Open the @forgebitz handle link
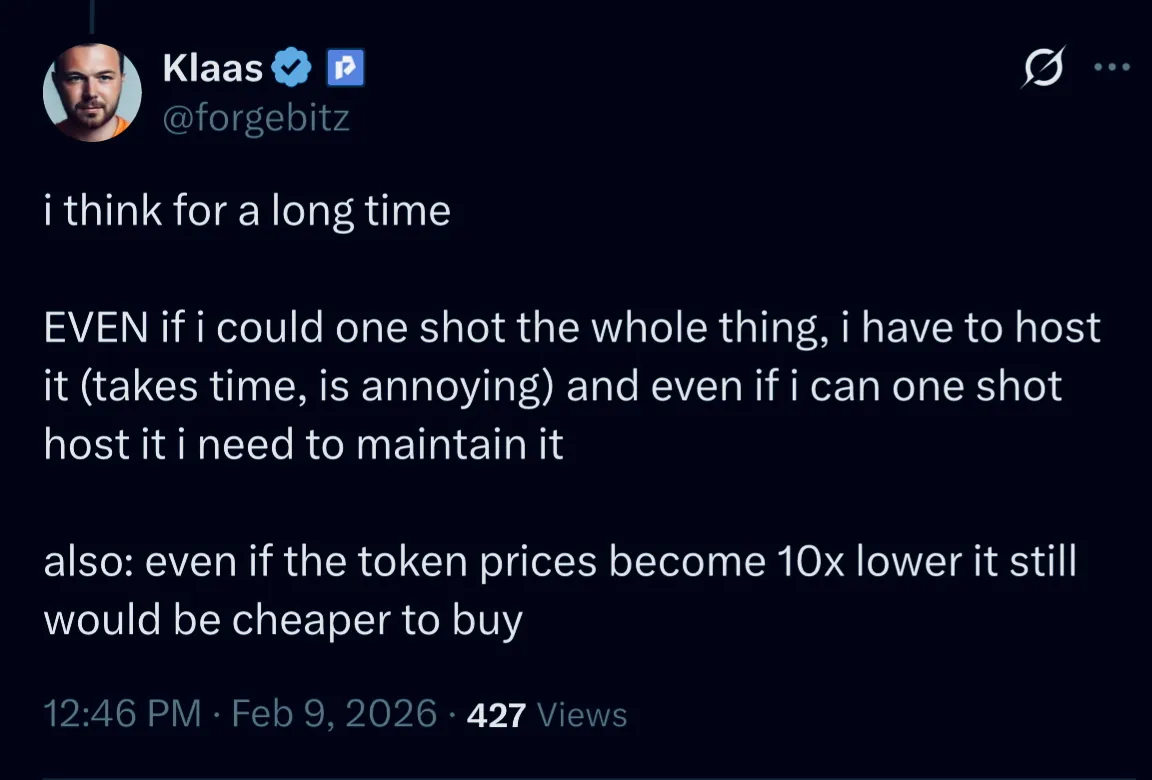1152x780 pixels. (x=255, y=118)
